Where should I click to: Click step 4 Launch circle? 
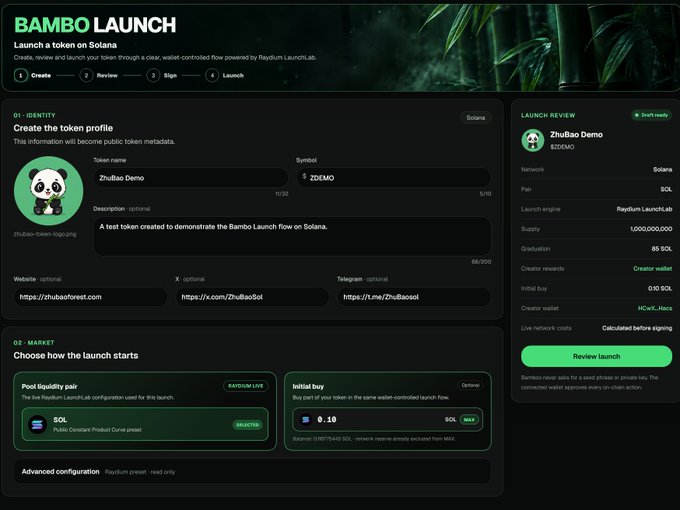[212, 75]
